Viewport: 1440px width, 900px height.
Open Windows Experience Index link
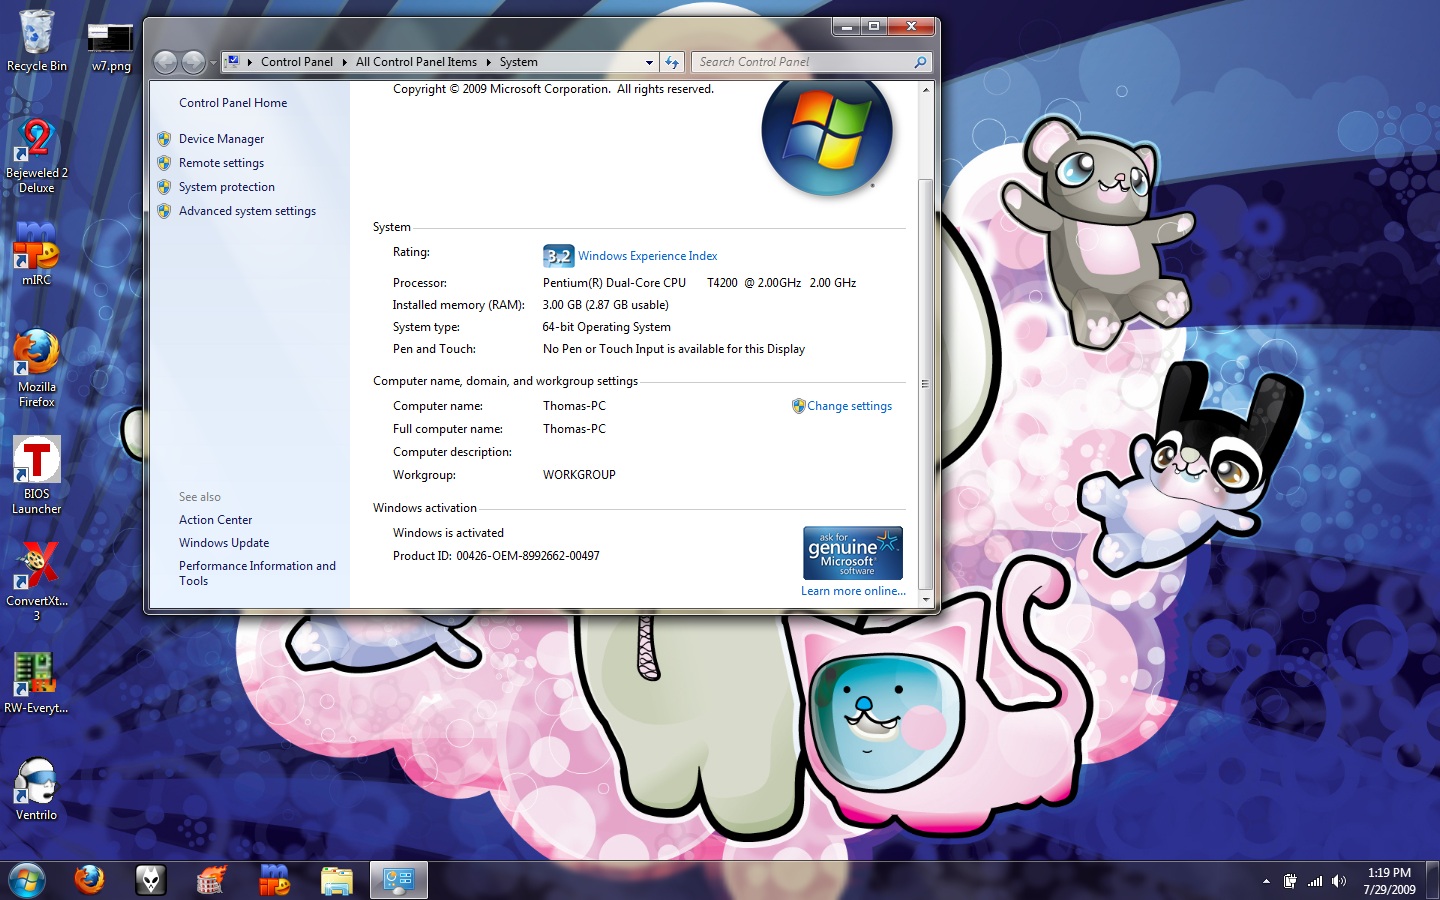point(647,256)
